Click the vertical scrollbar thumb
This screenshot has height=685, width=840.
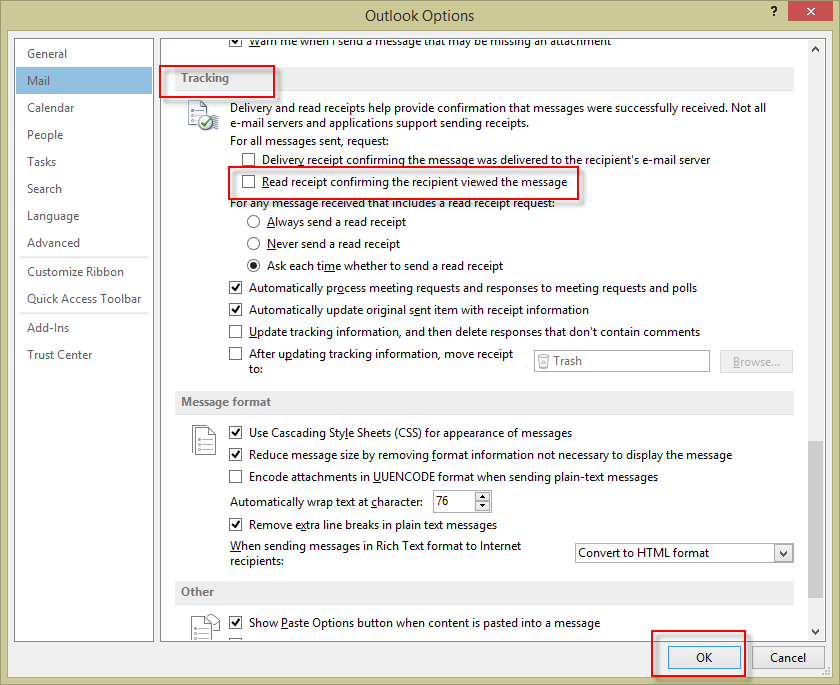[x=815, y=519]
